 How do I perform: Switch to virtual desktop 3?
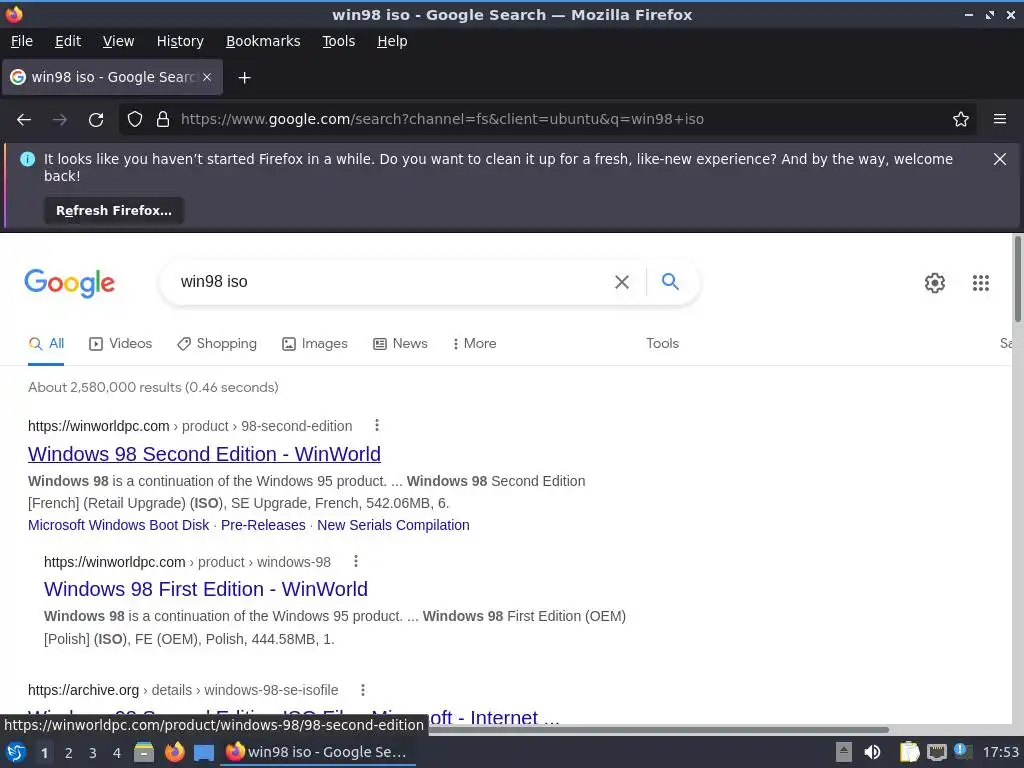tap(93, 753)
